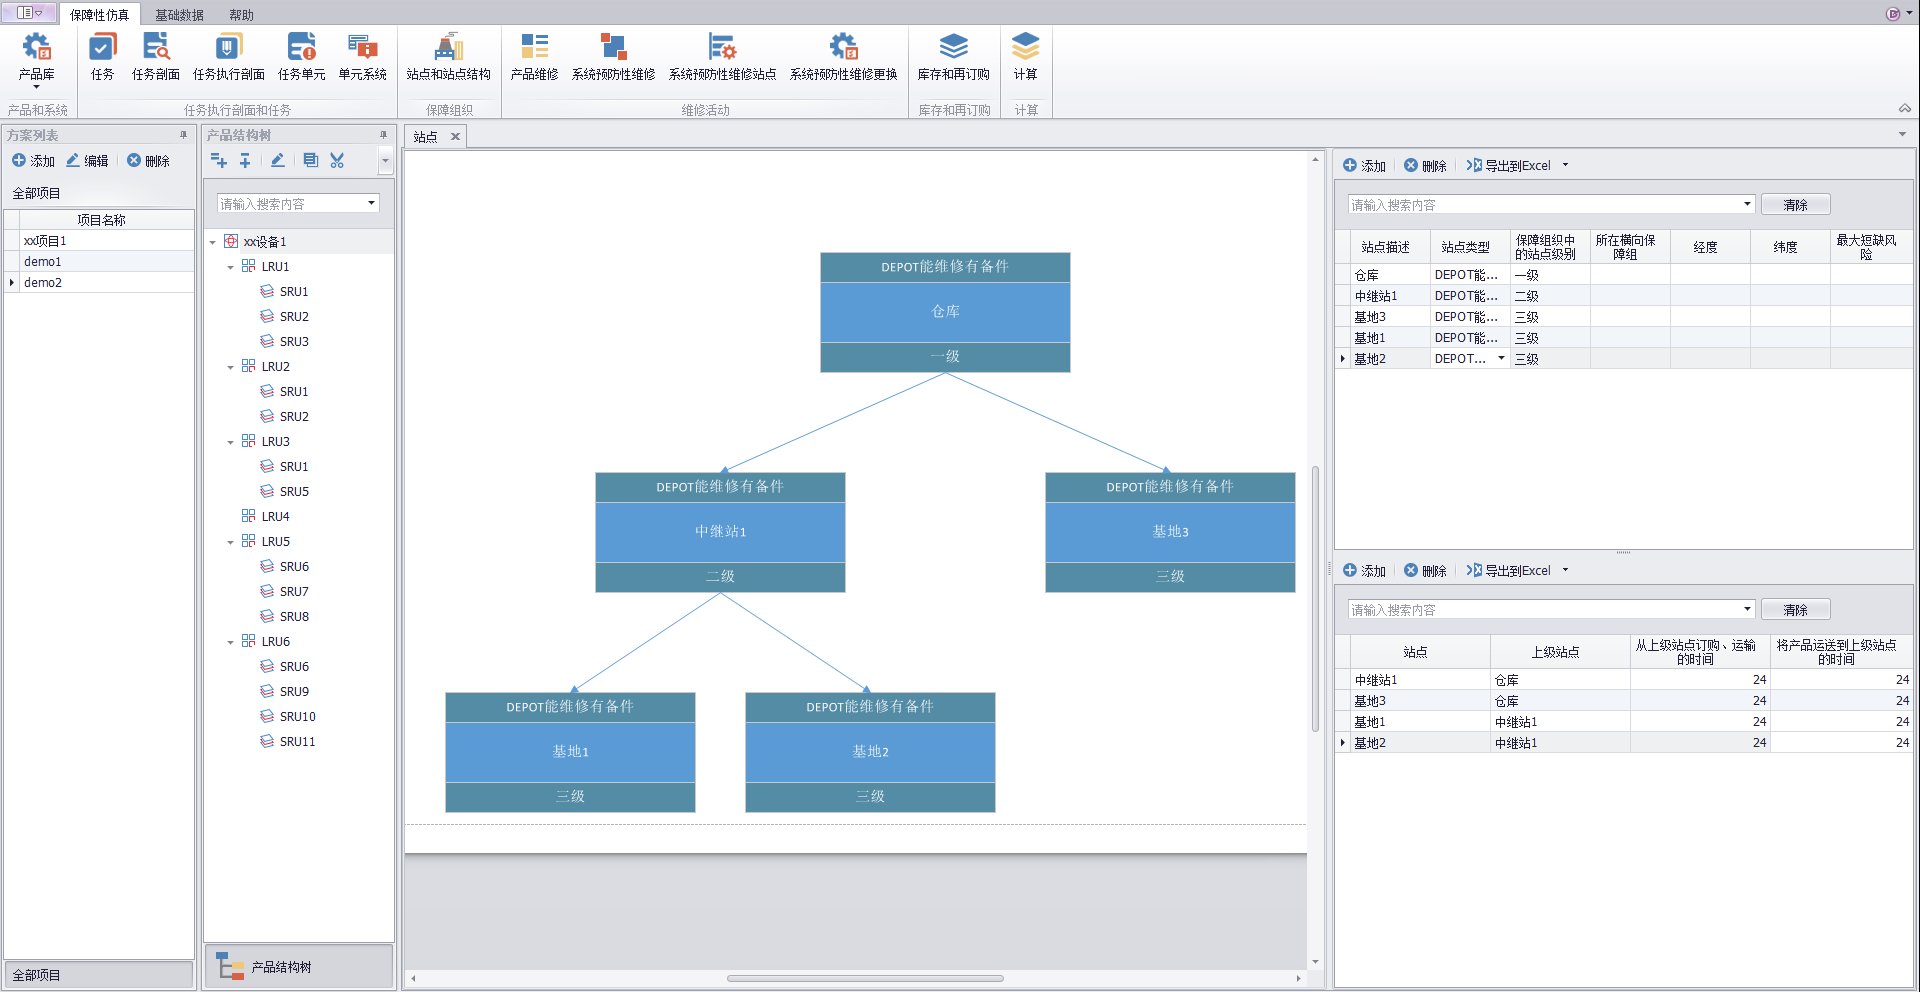Click the scissors icon in 产品结构树 toolbar

pos(337,161)
